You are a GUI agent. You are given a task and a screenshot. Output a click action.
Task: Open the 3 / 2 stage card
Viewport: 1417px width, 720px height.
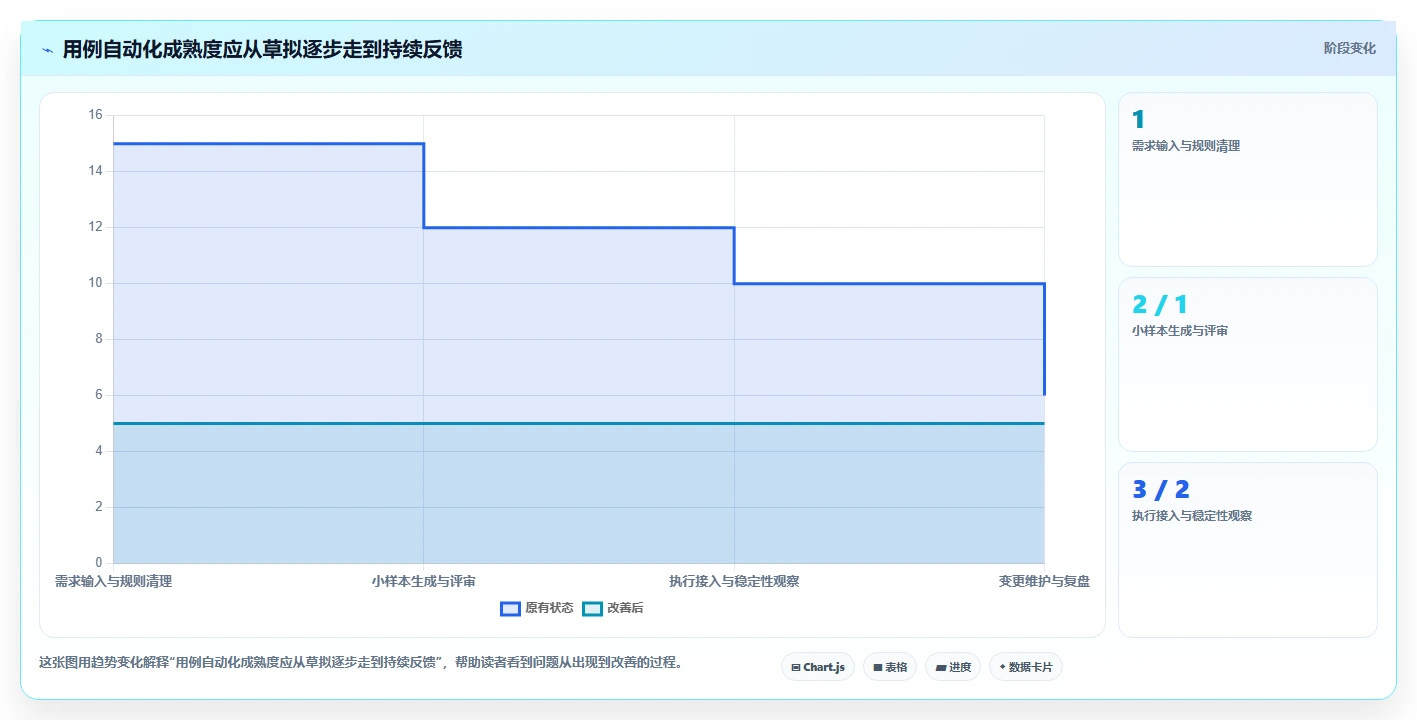click(x=1247, y=549)
